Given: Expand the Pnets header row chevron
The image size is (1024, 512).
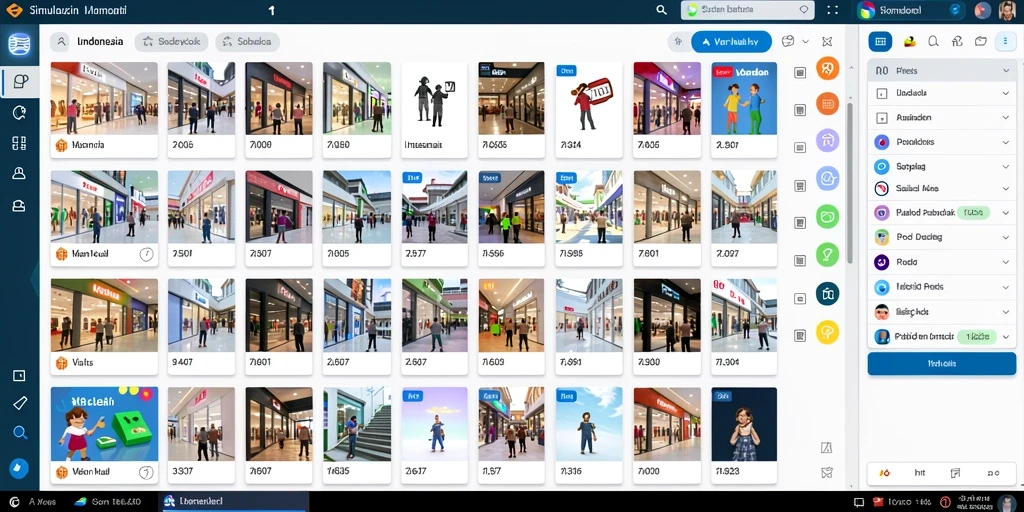Looking at the screenshot, I should pos(1006,71).
